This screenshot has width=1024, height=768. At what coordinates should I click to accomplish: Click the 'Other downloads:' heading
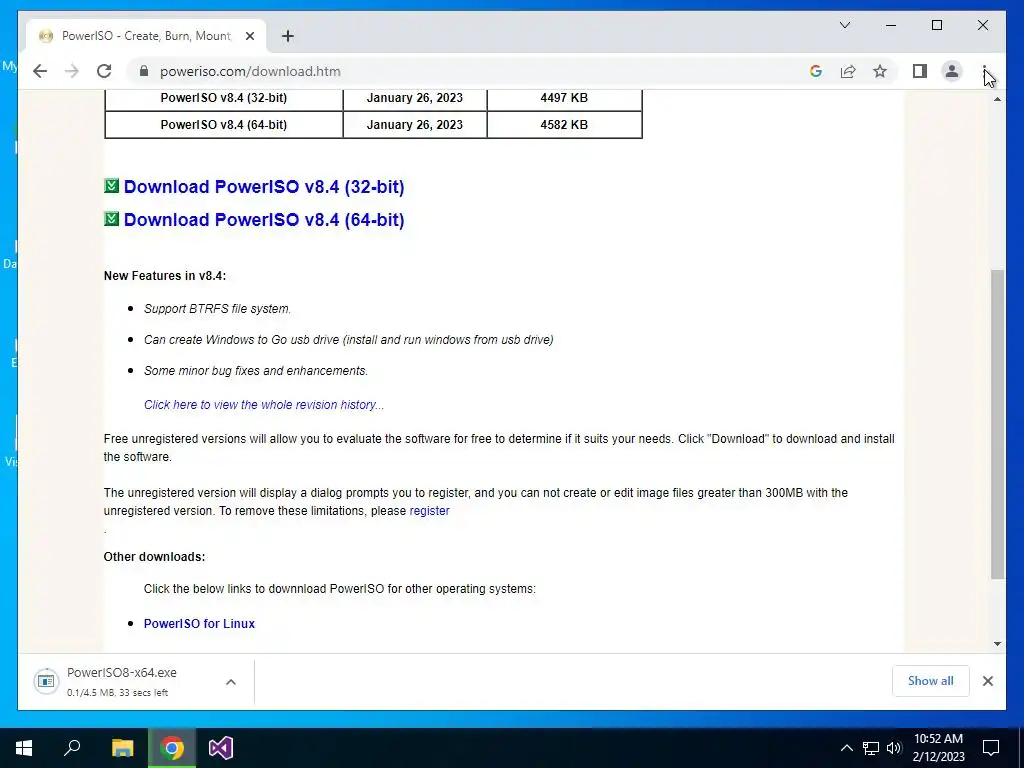click(154, 557)
